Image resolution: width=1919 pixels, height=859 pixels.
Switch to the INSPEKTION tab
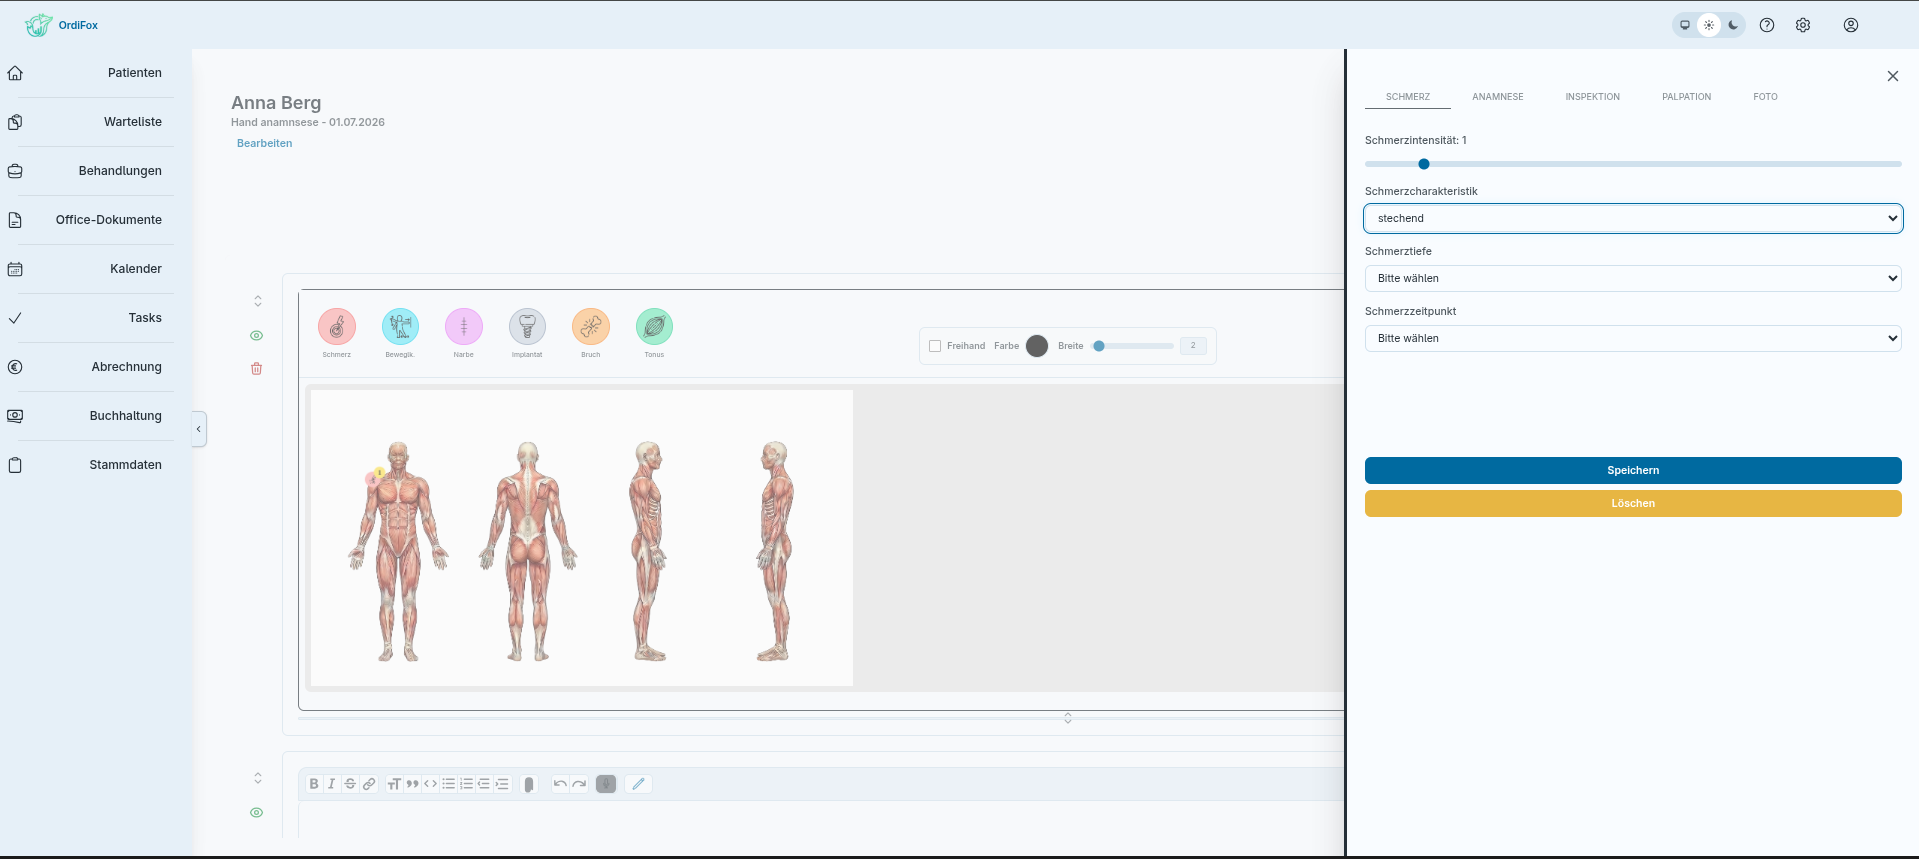click(1593, 97)
